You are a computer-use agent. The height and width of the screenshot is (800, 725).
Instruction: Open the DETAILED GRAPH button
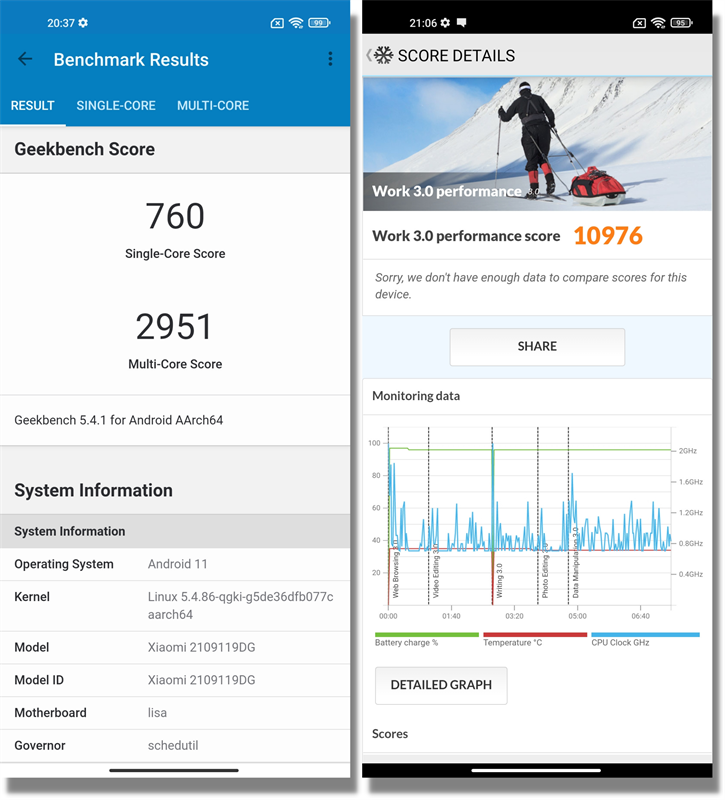(x=441, y=685)
